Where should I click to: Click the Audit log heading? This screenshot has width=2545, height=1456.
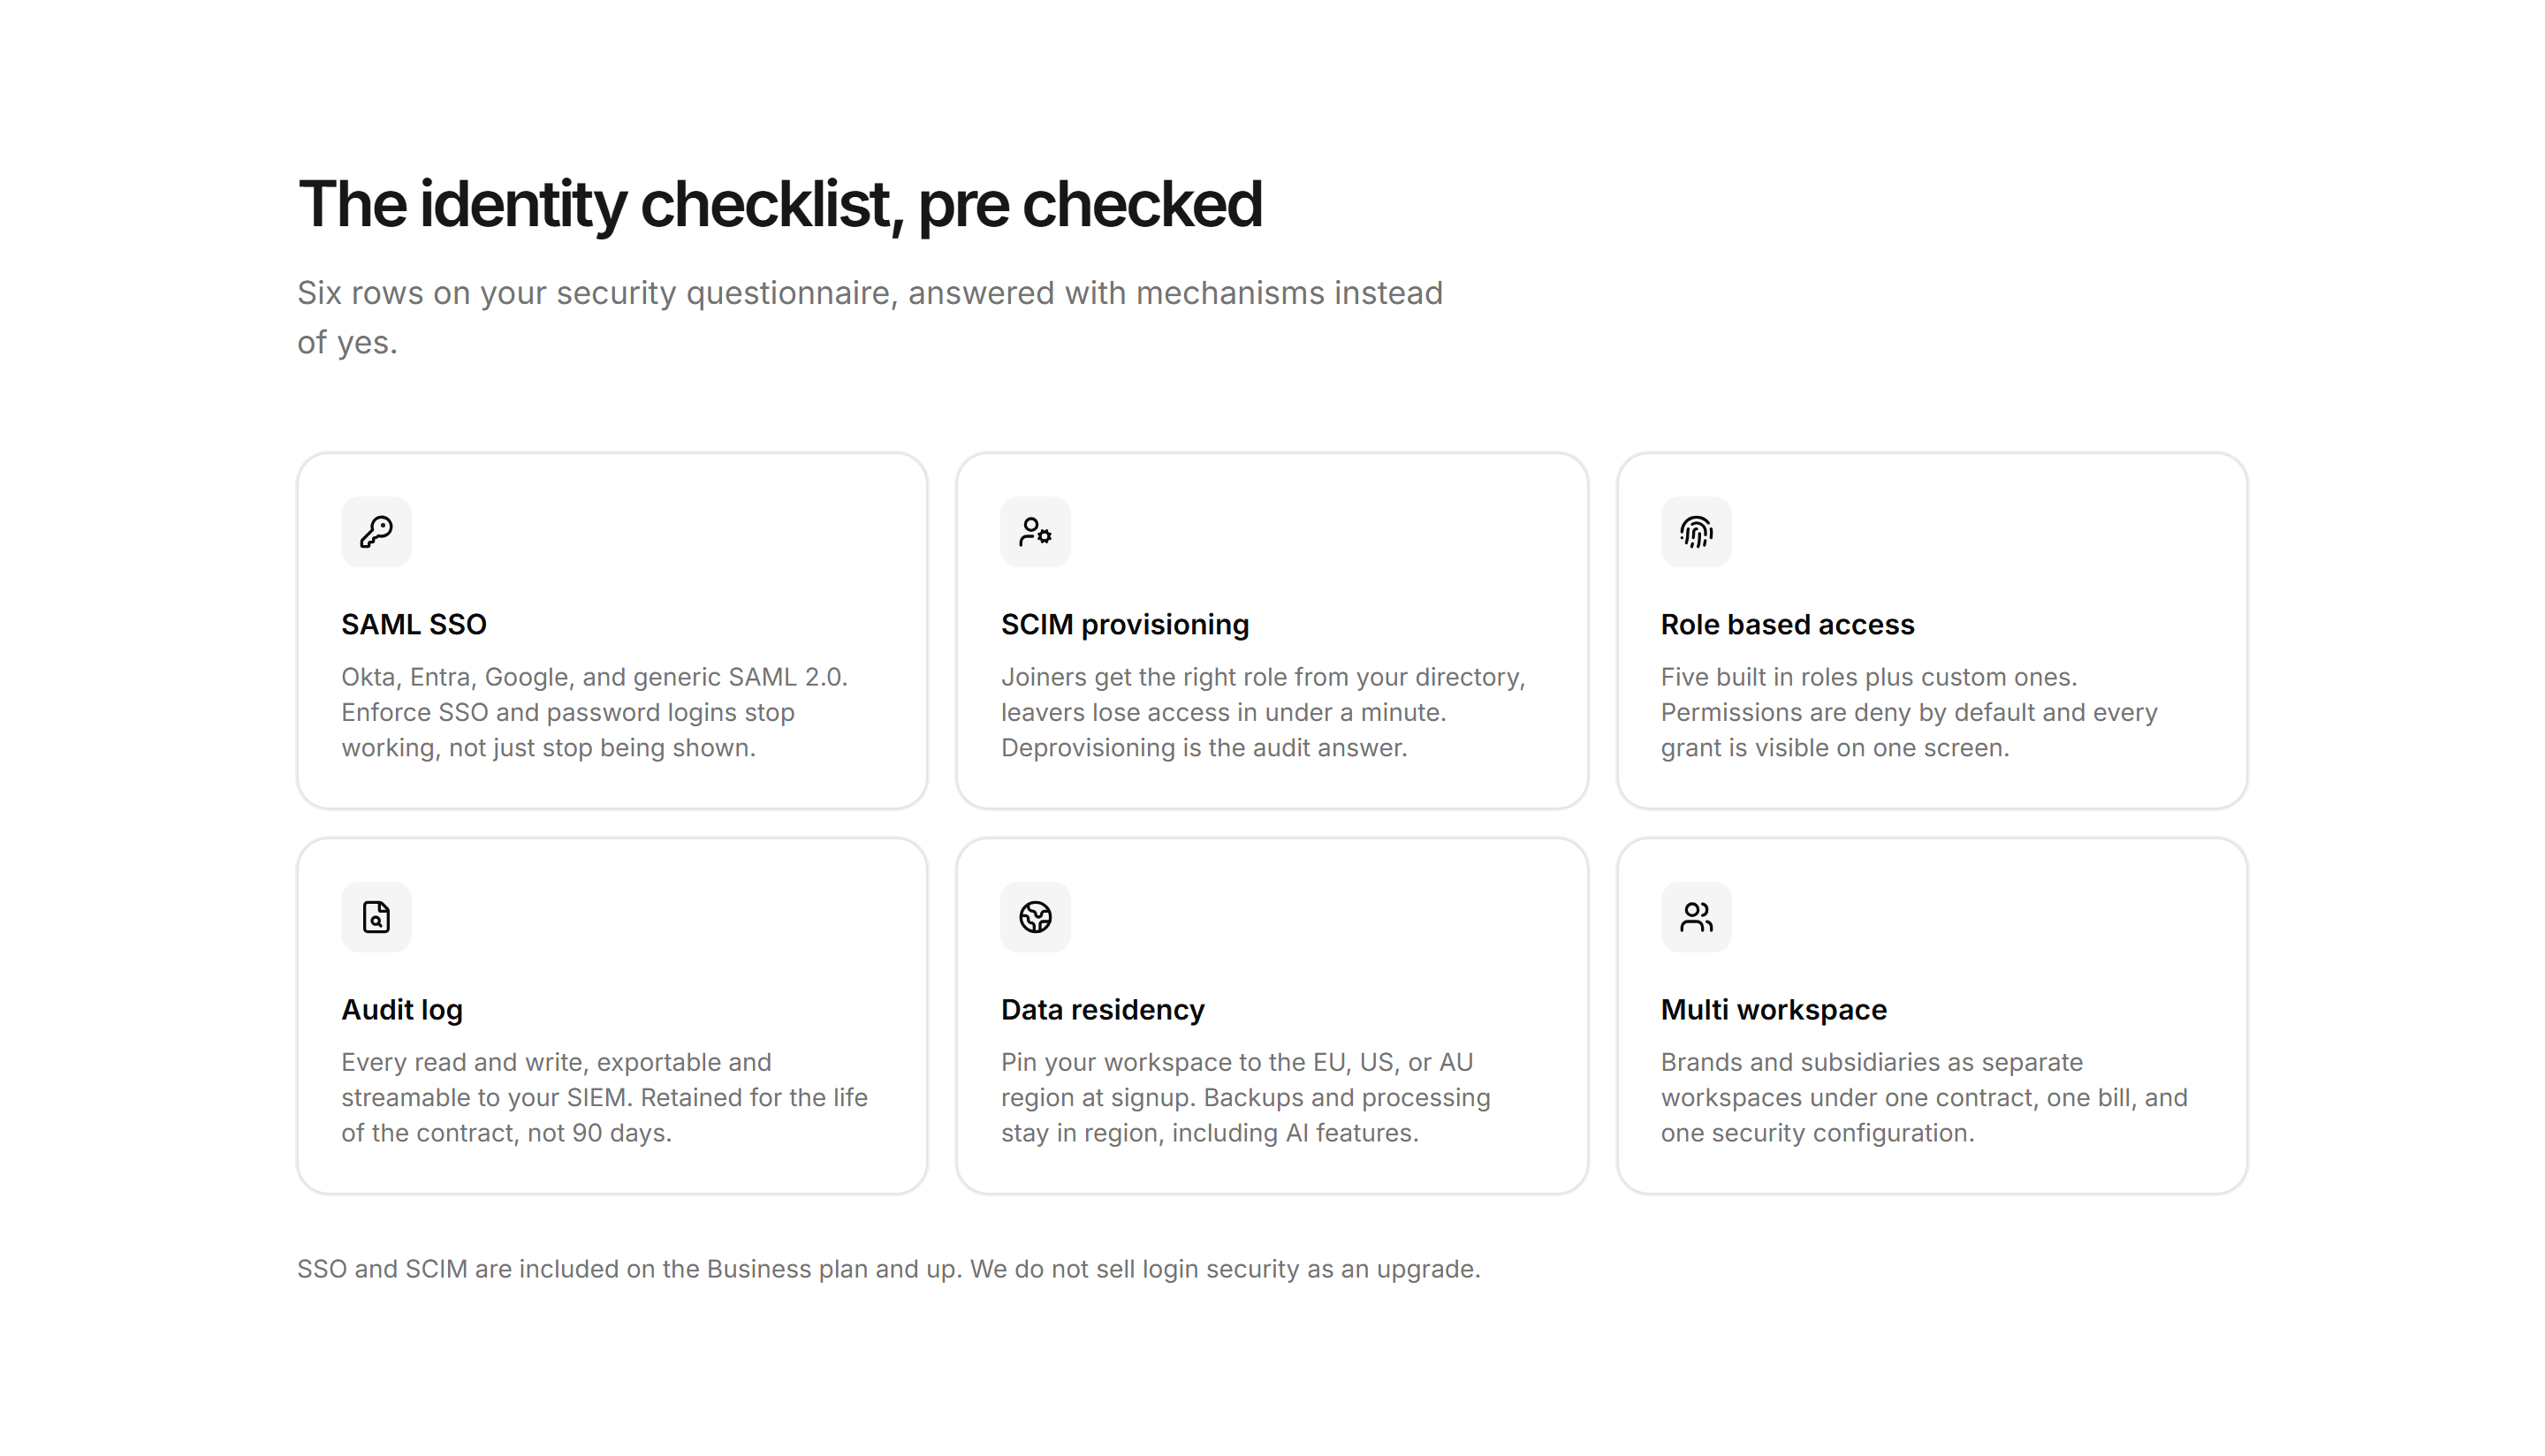coord(402,1009)
